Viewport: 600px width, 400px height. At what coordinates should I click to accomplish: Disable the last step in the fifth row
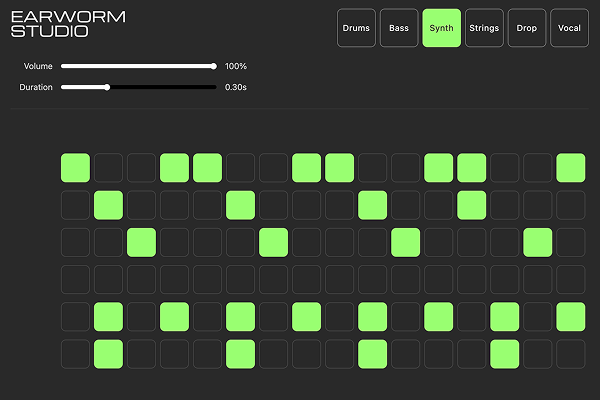pyautogui.click(x=570, y=317)
